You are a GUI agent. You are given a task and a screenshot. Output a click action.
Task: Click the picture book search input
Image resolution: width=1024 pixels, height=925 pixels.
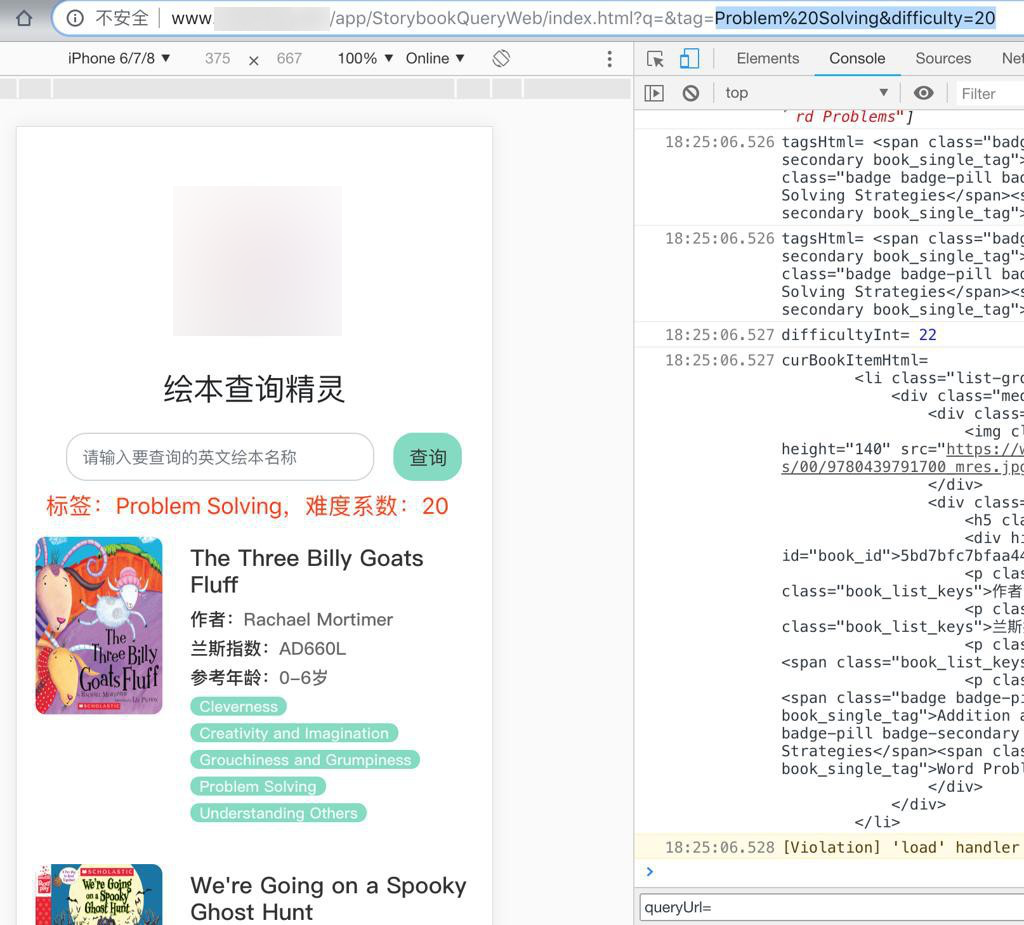(x=220, y=457)
